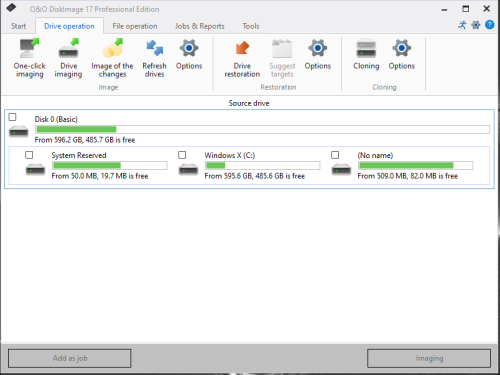Check the System Reserved partition checkbox
500x375 pixels.
29,155
